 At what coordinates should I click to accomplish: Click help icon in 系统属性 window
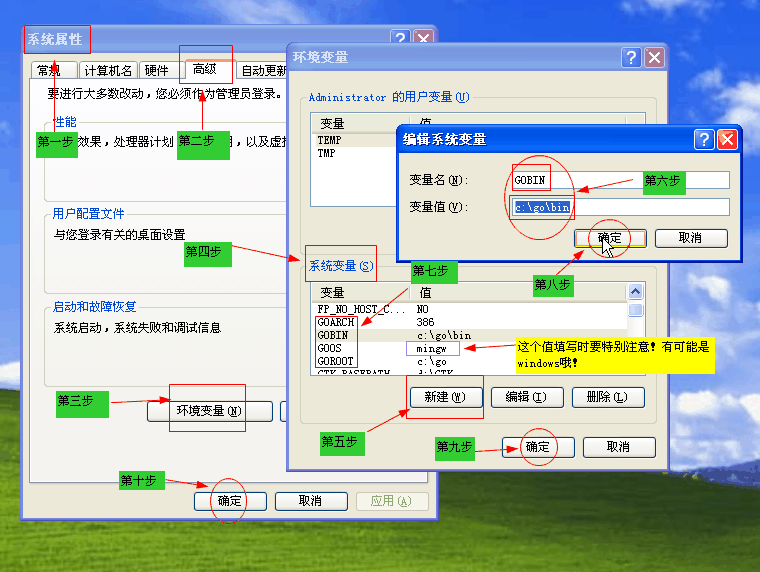tap(400, 37)
